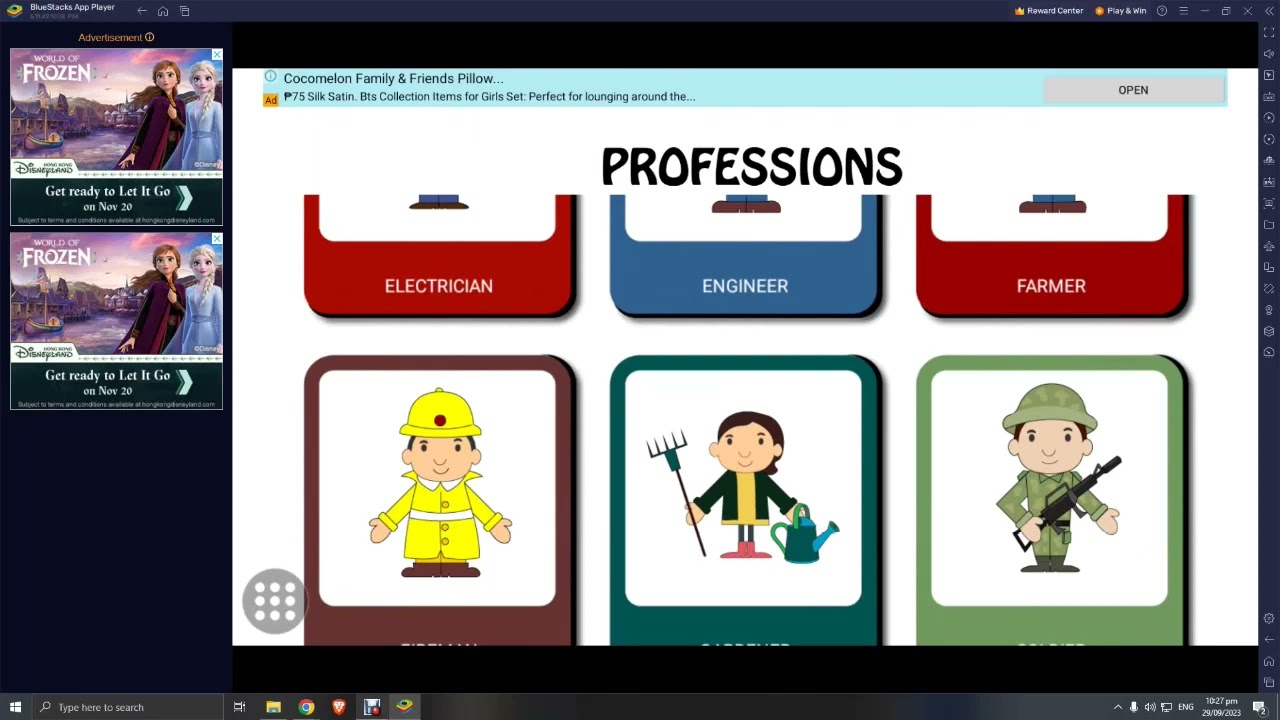Screen dimensions: 1280x720
Task: Open the Reward Center
Action: (1049, 11)
